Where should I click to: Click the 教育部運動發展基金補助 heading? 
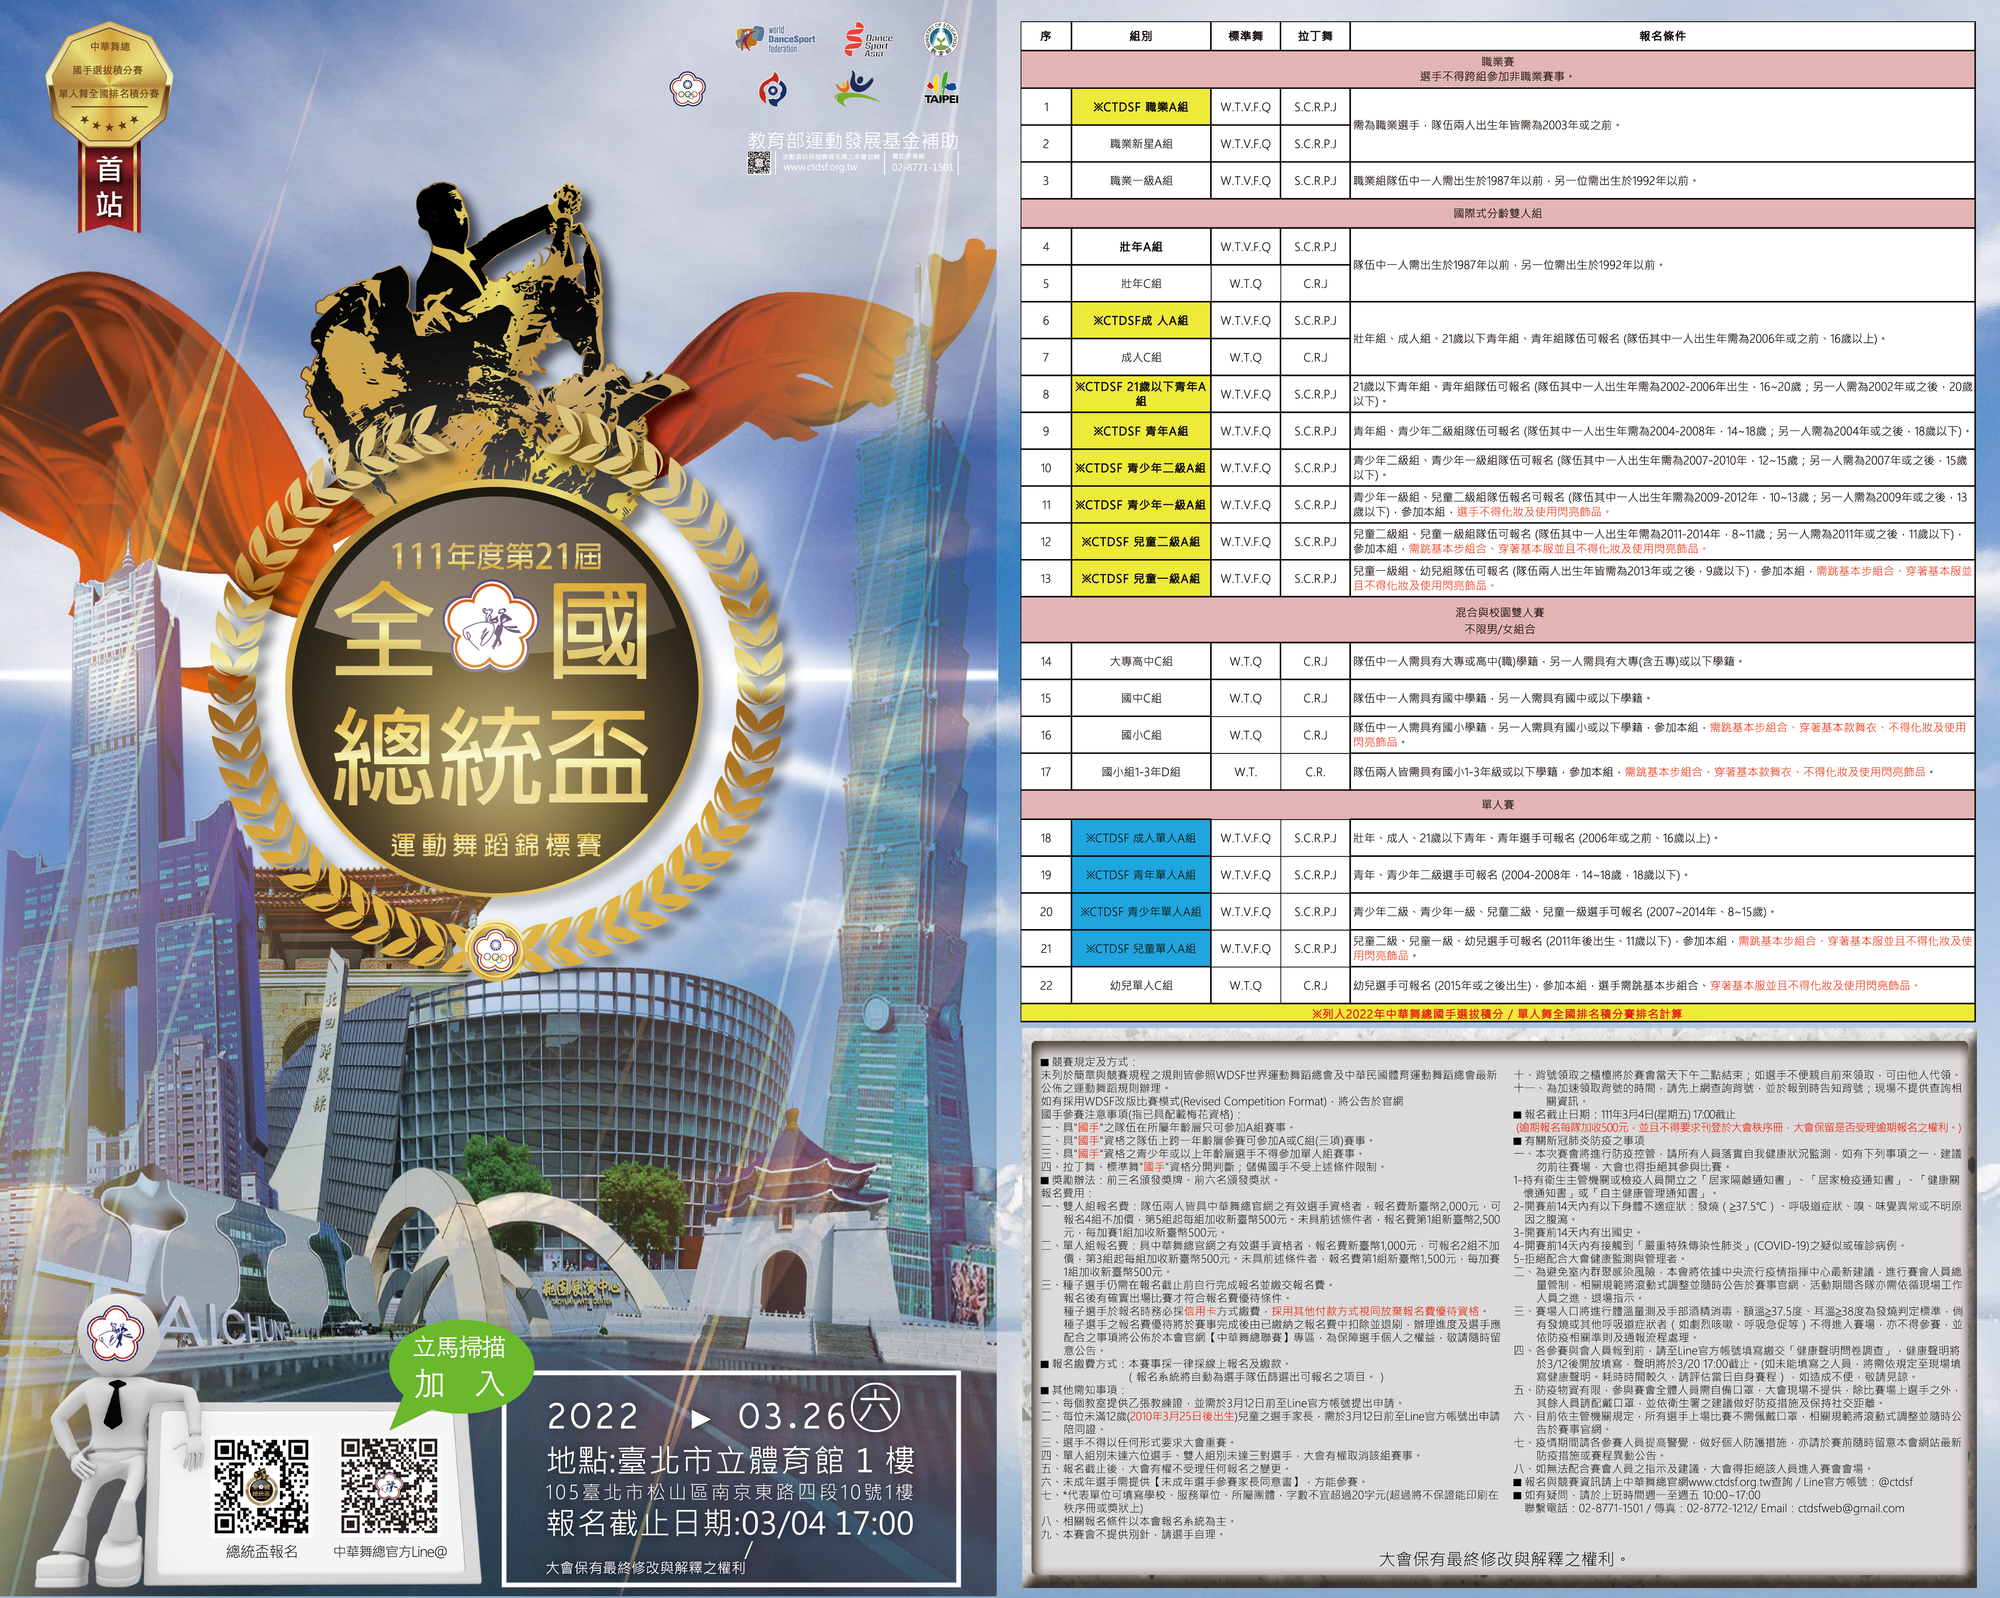coord(852,140)
